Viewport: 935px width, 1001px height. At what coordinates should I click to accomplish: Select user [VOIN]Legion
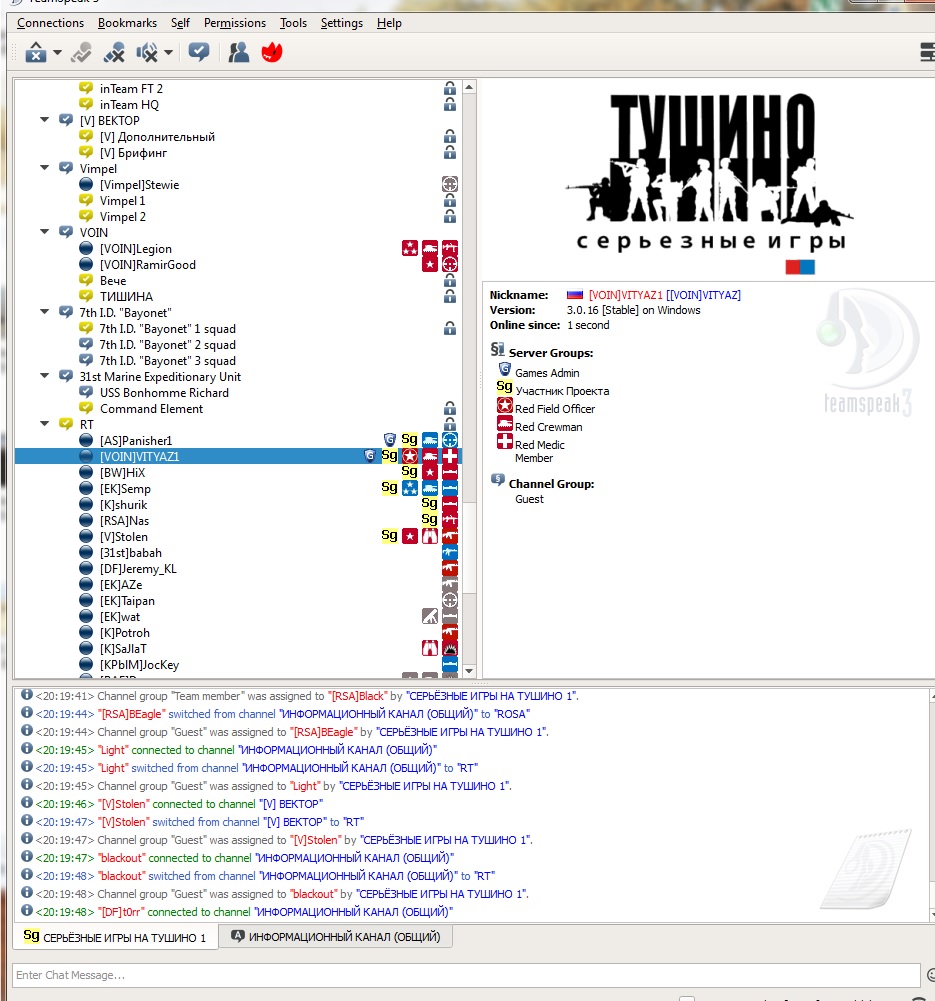[x=135, y=248]
